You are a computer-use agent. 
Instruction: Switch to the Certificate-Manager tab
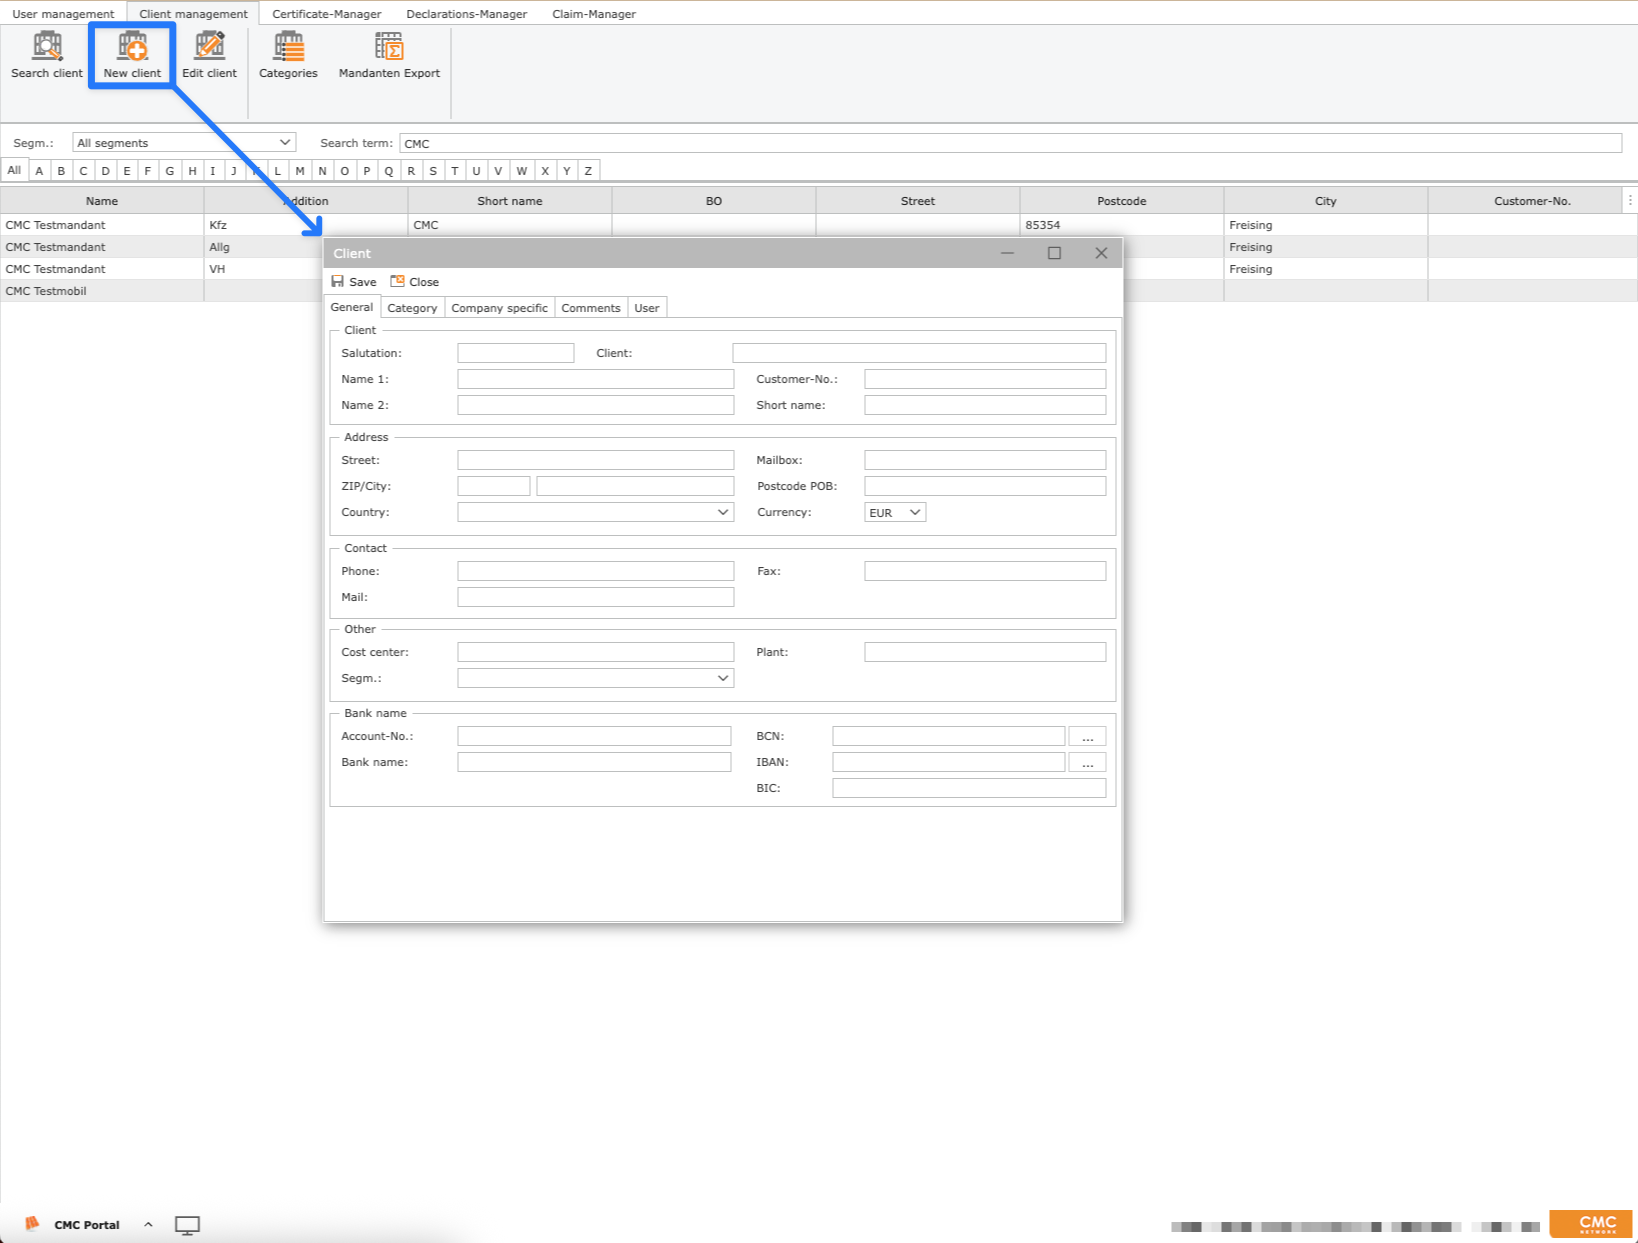pos(326,14)
